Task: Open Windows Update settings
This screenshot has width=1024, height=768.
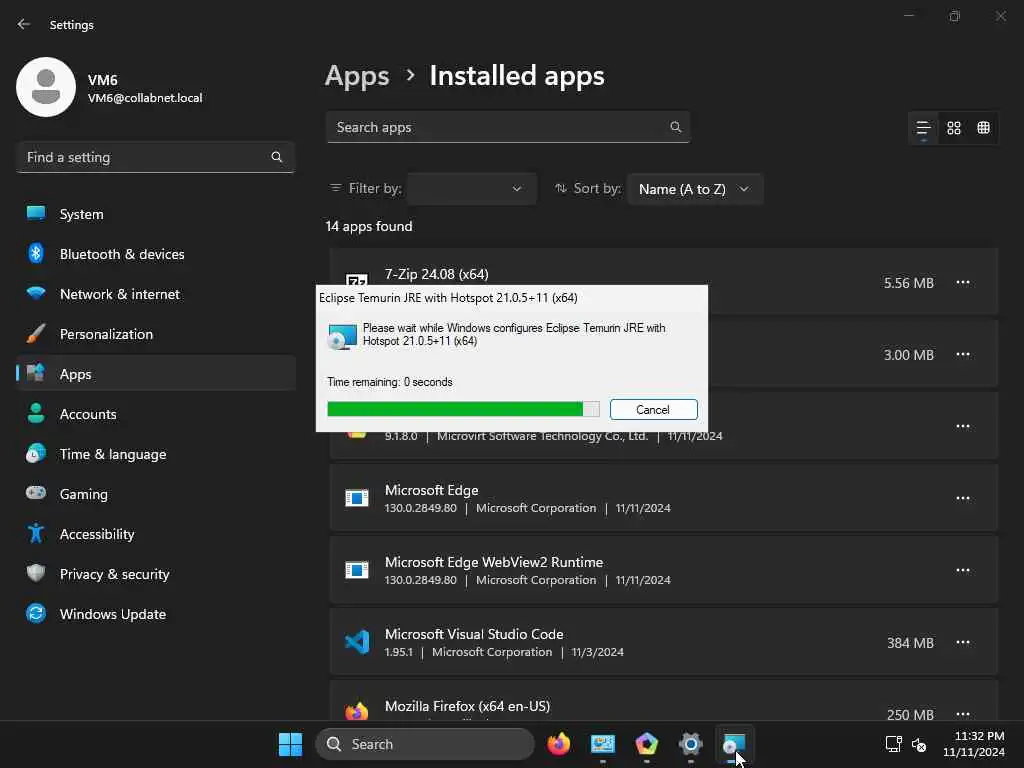Action: click(x=155, y=614)
